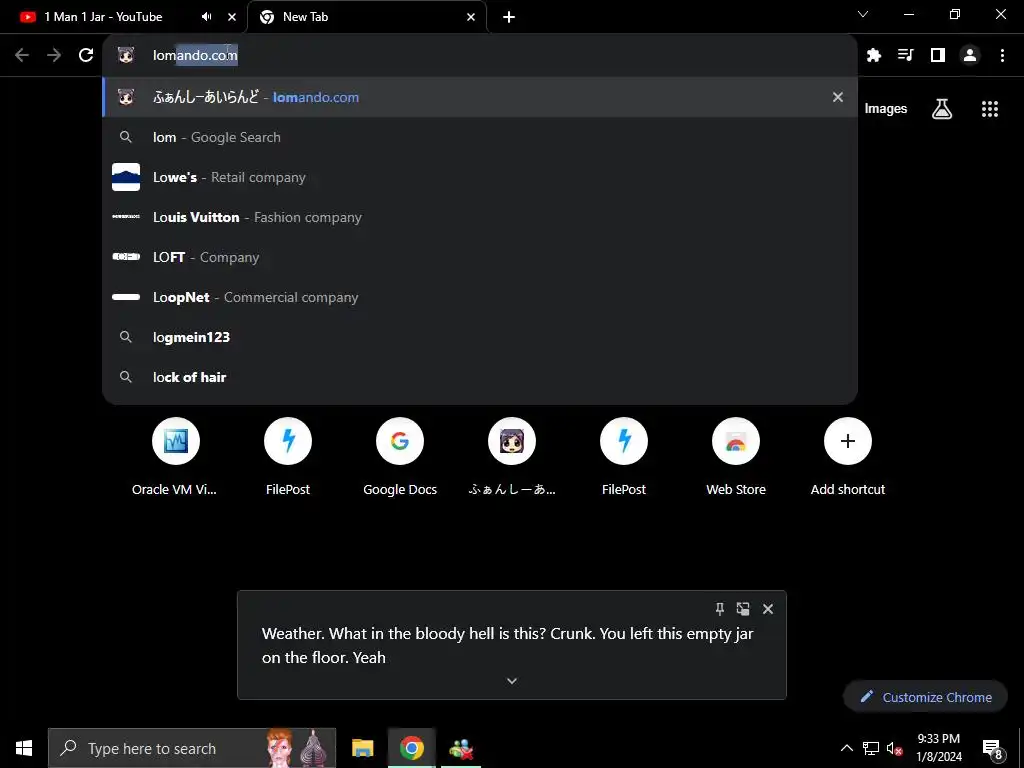Pick the Louis Vuitton suggestion
This screenshot has height=768, width=1024.
480,217
